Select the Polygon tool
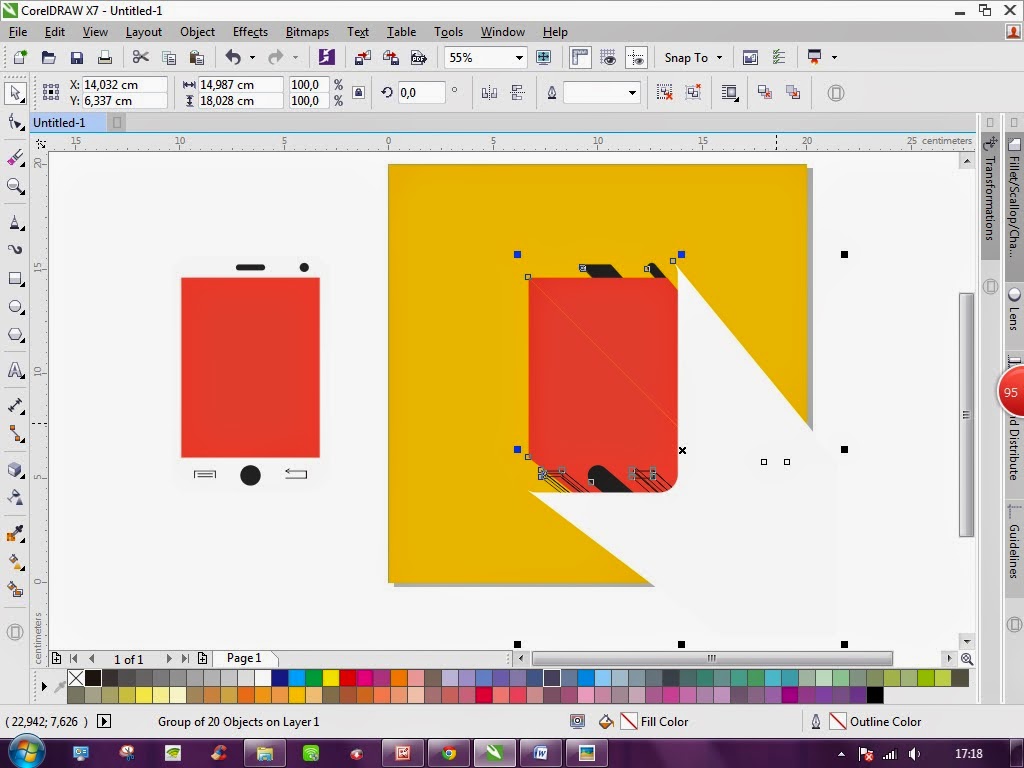Image resolution: width=1024 pixels, height=768 pixels. (x=14, y=336)
